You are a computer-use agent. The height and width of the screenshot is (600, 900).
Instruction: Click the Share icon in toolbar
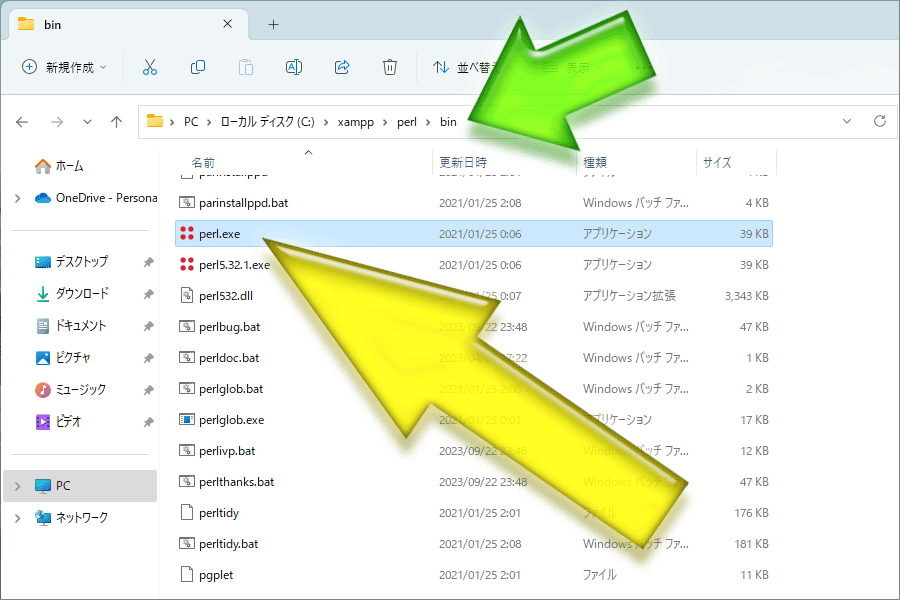342,67
